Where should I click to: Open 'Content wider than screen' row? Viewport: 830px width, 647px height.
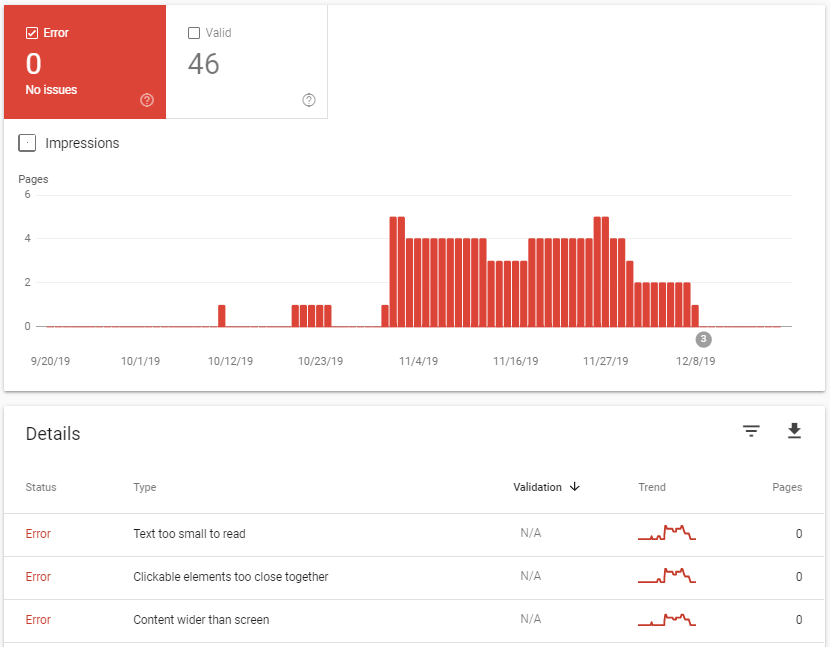tap(414, 621)
